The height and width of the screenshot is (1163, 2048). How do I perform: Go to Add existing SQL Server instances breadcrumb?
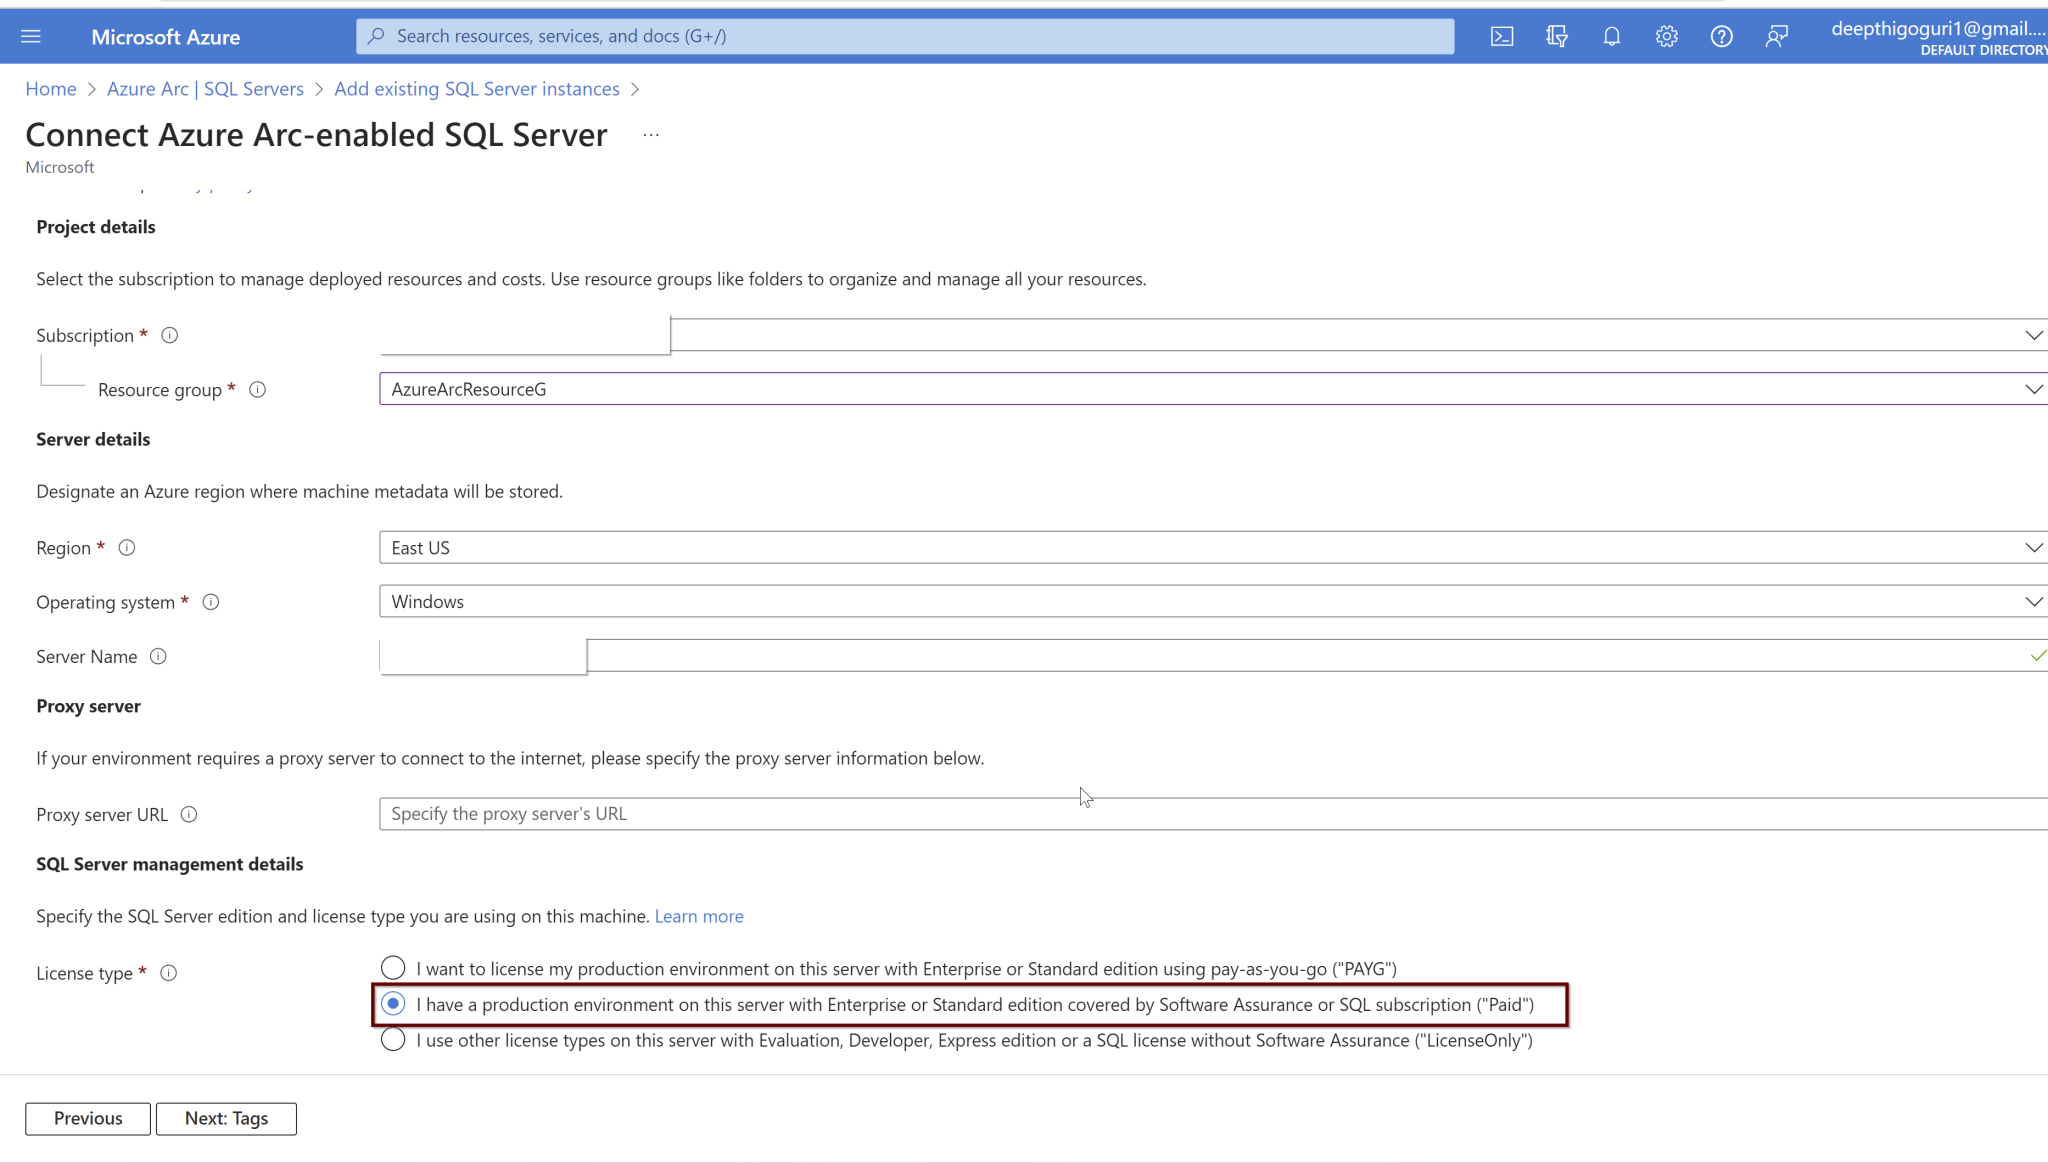click(477, 89)
